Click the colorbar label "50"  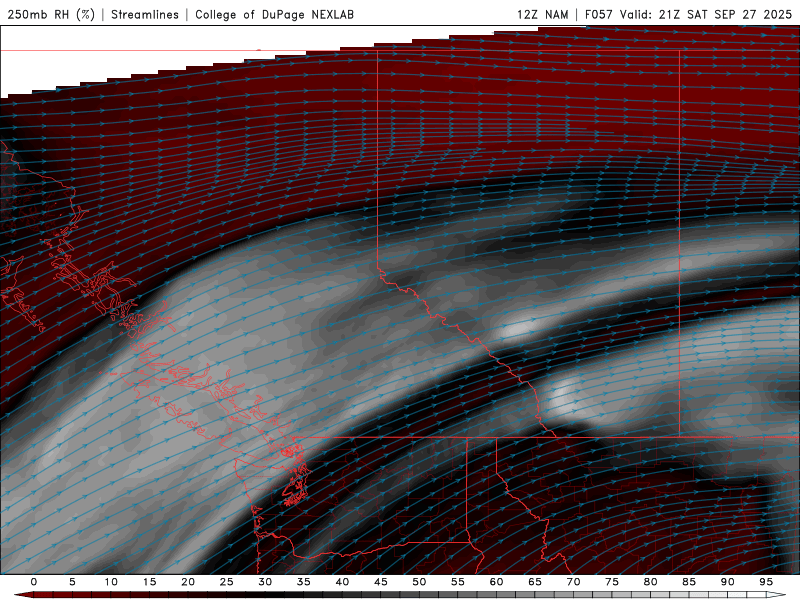click(x=419, y=582)
